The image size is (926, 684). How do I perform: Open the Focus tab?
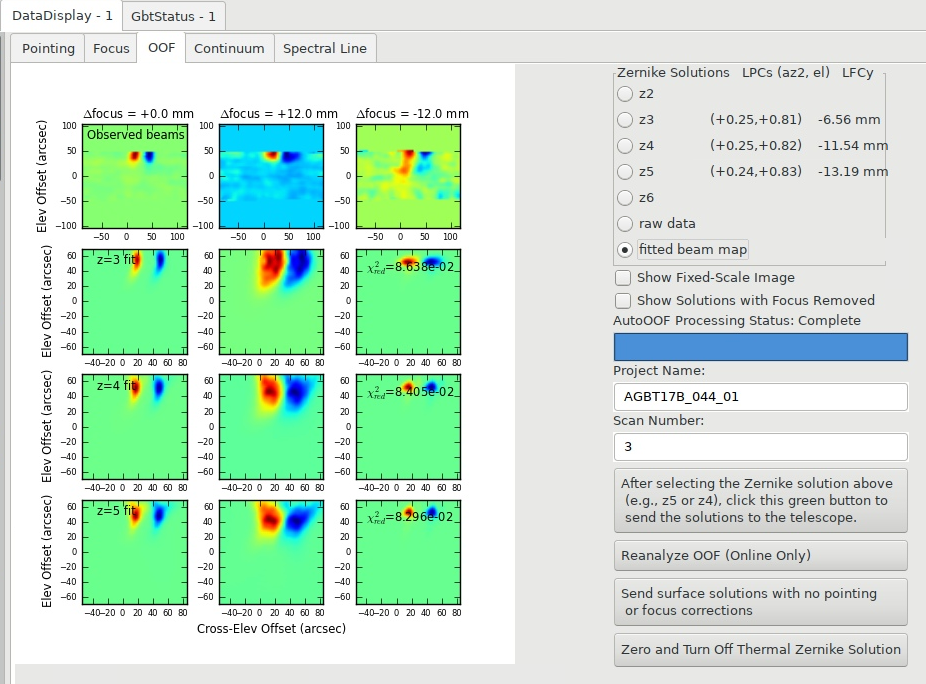[x=111, y=48]
